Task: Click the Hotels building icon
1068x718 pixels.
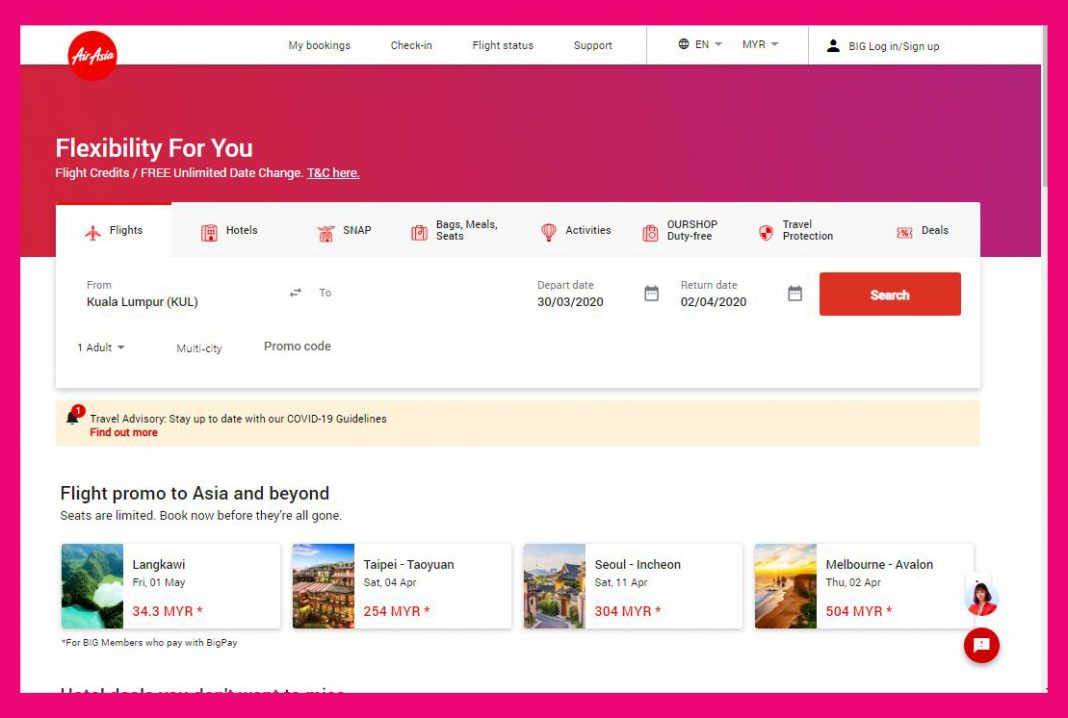Action: (x=210, y=231)
